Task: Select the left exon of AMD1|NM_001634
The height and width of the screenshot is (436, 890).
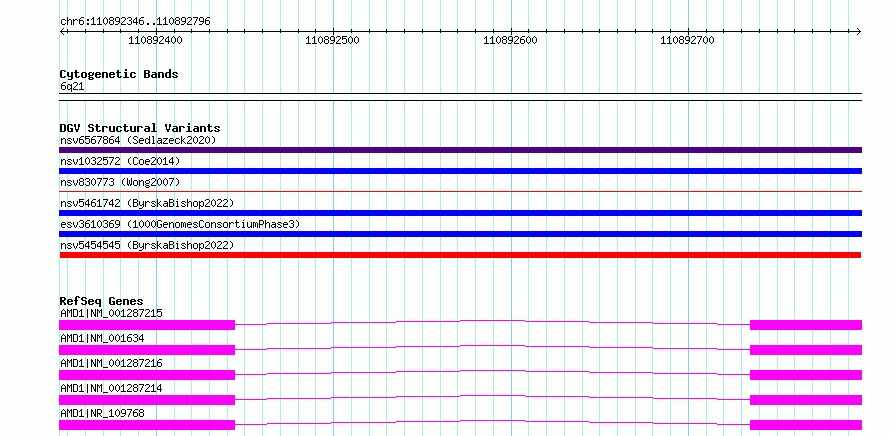Action: [147, 350]
